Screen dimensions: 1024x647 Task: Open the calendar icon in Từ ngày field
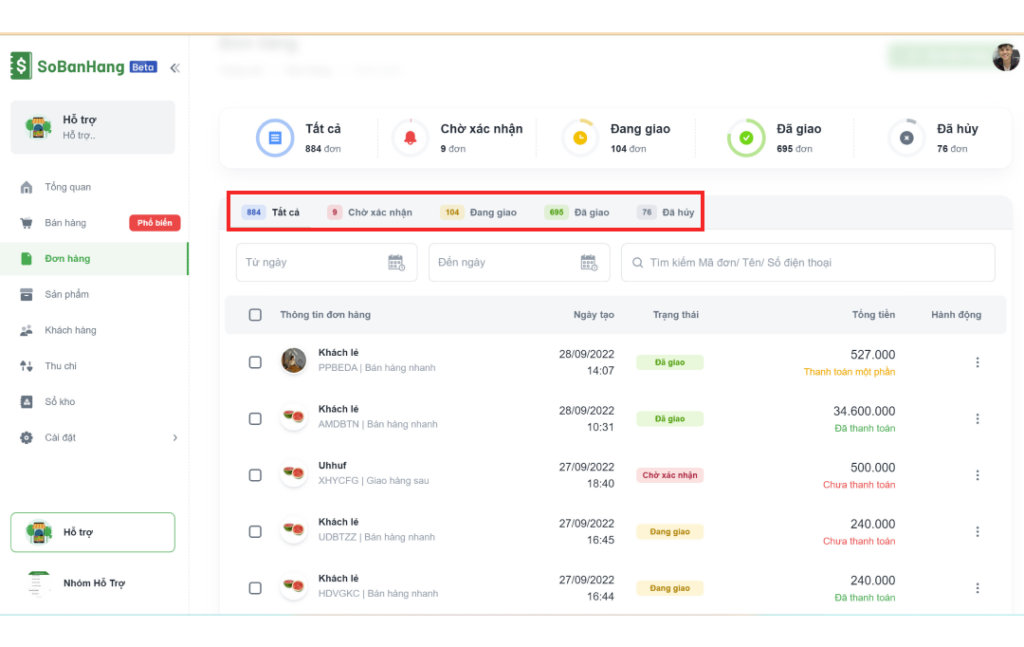coord(396,263)
